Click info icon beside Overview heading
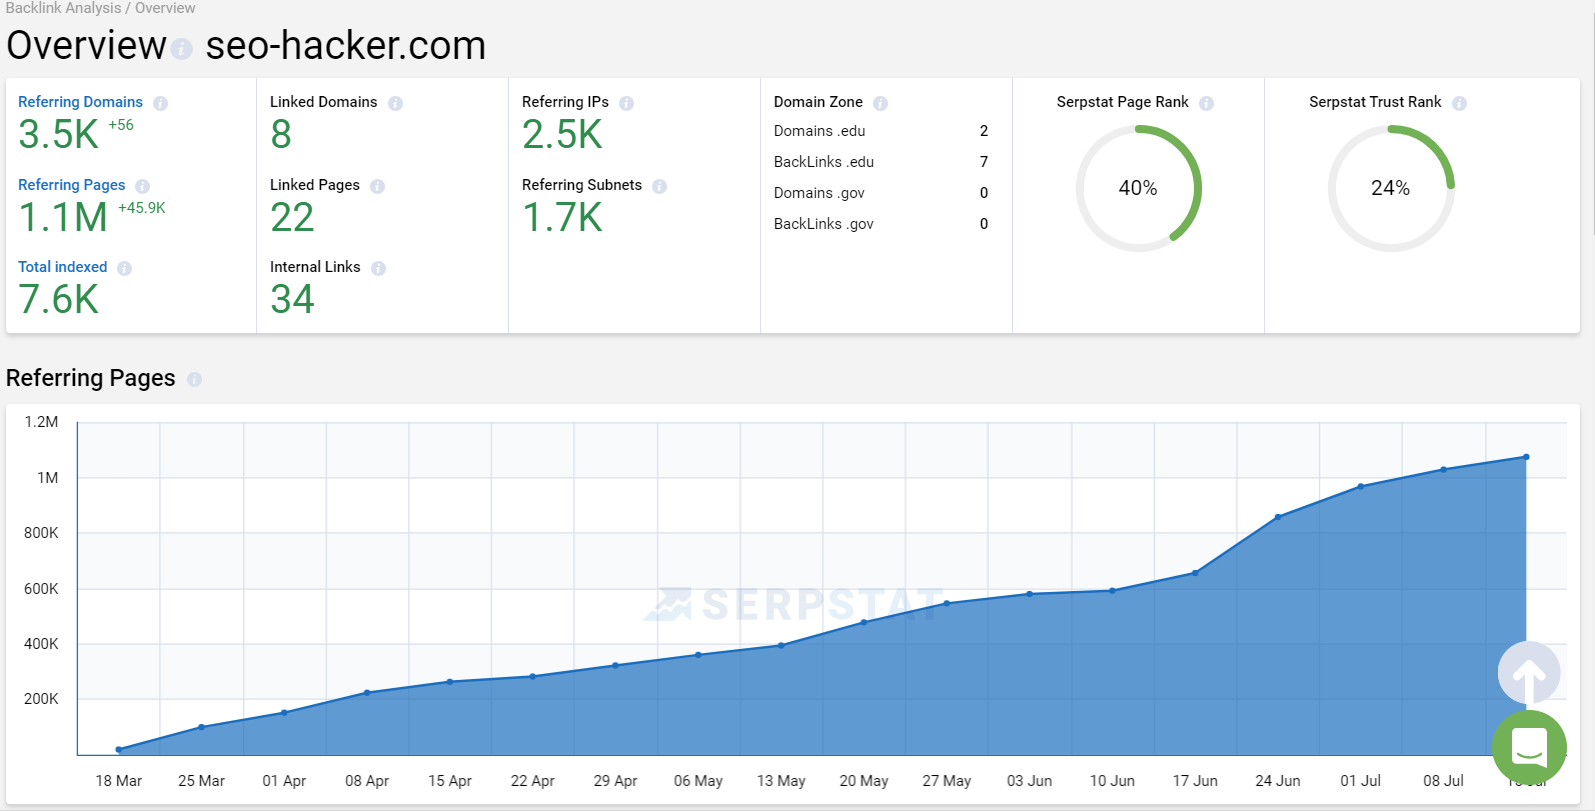 [x=181, y=48]
